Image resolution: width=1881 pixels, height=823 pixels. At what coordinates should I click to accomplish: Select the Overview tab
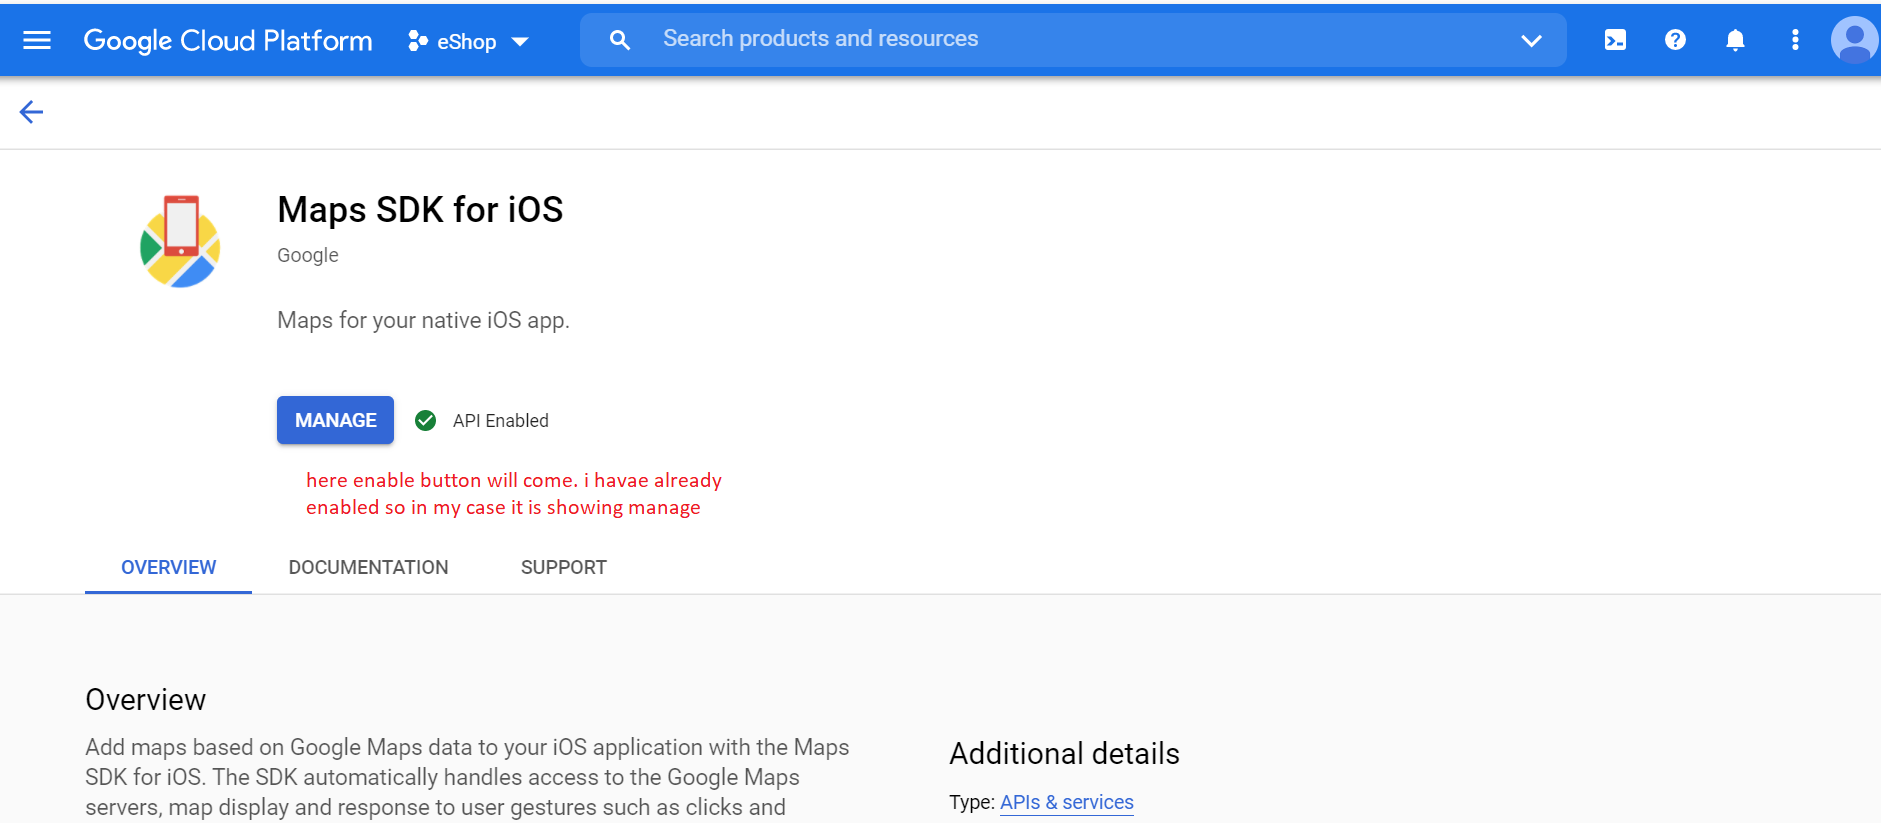coord(168,567)
